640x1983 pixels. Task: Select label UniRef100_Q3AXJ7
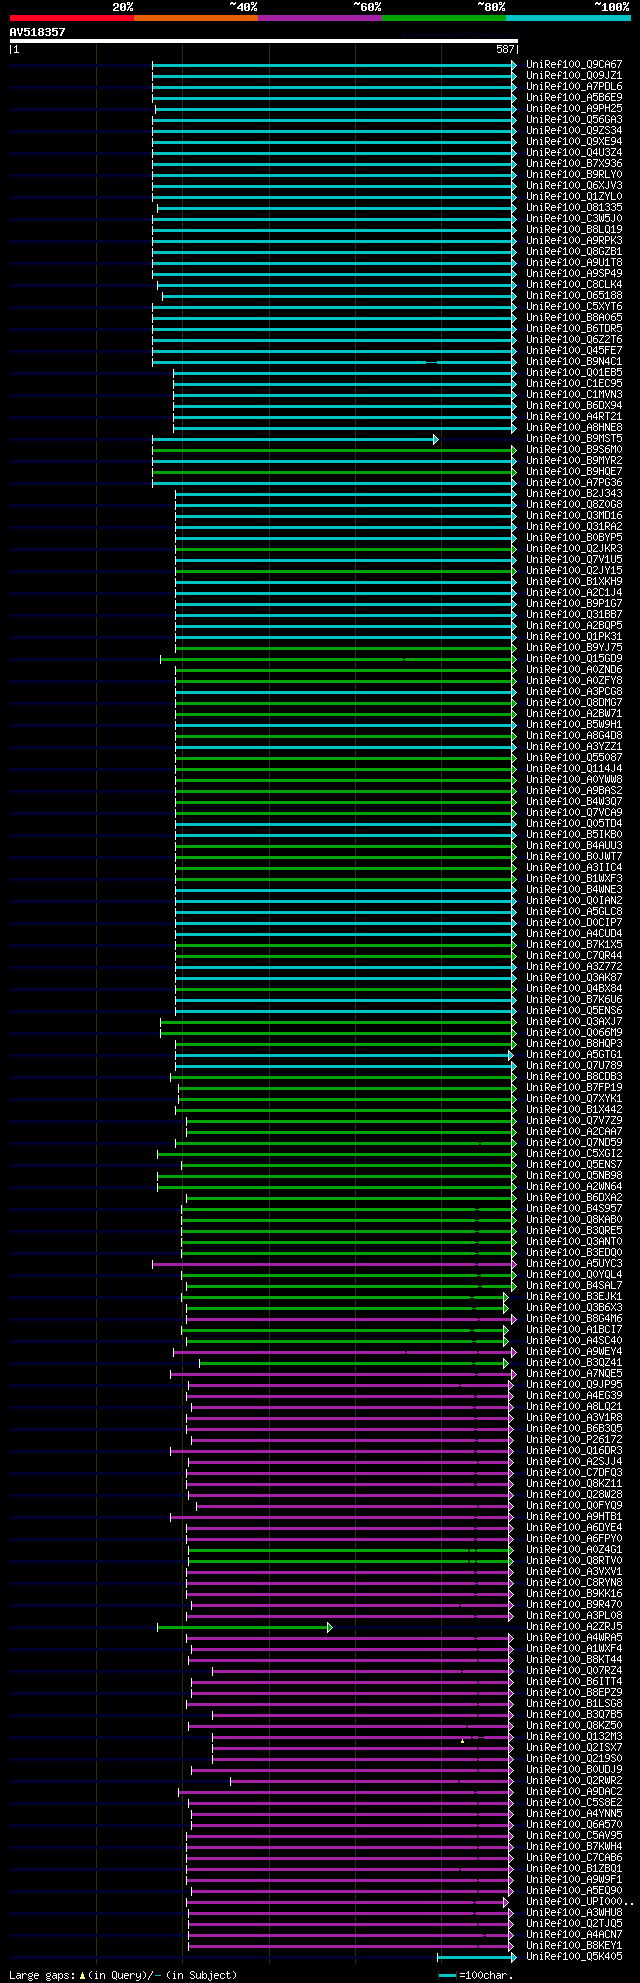[574, 1021]
